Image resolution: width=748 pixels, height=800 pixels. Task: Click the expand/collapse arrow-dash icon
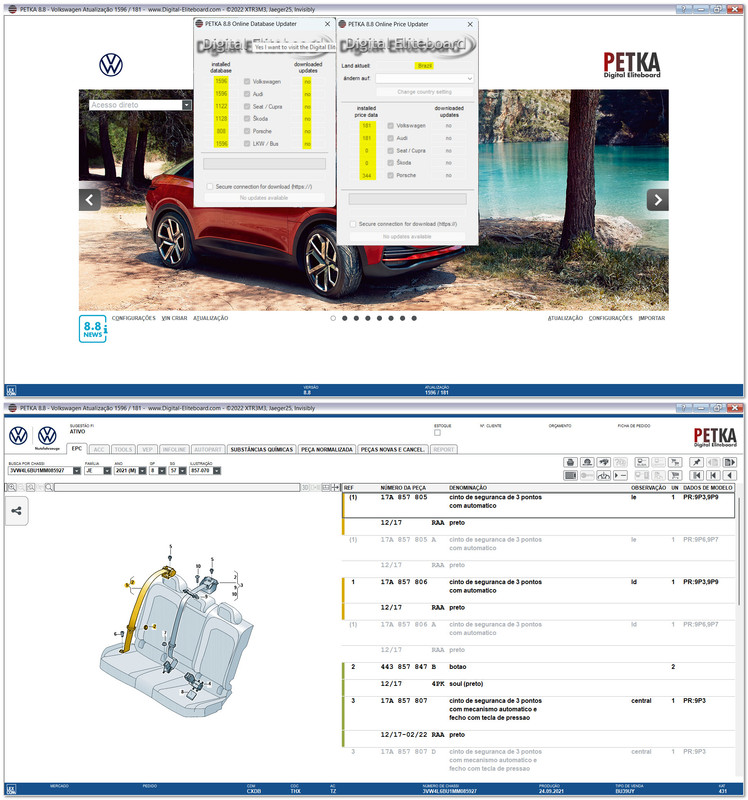(620, 476)
